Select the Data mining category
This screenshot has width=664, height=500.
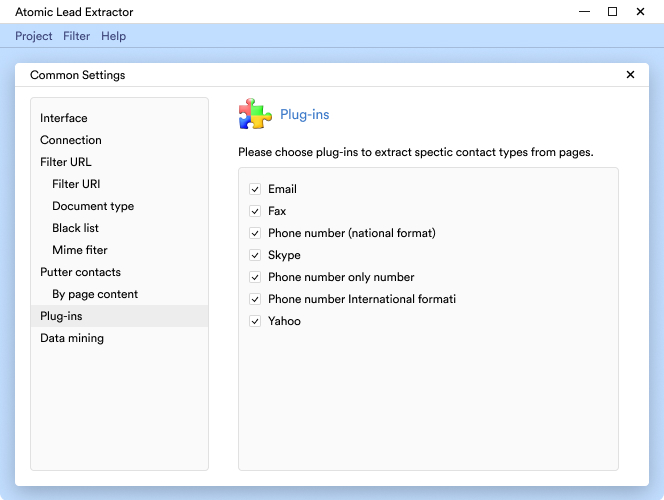tap(72, 338)
